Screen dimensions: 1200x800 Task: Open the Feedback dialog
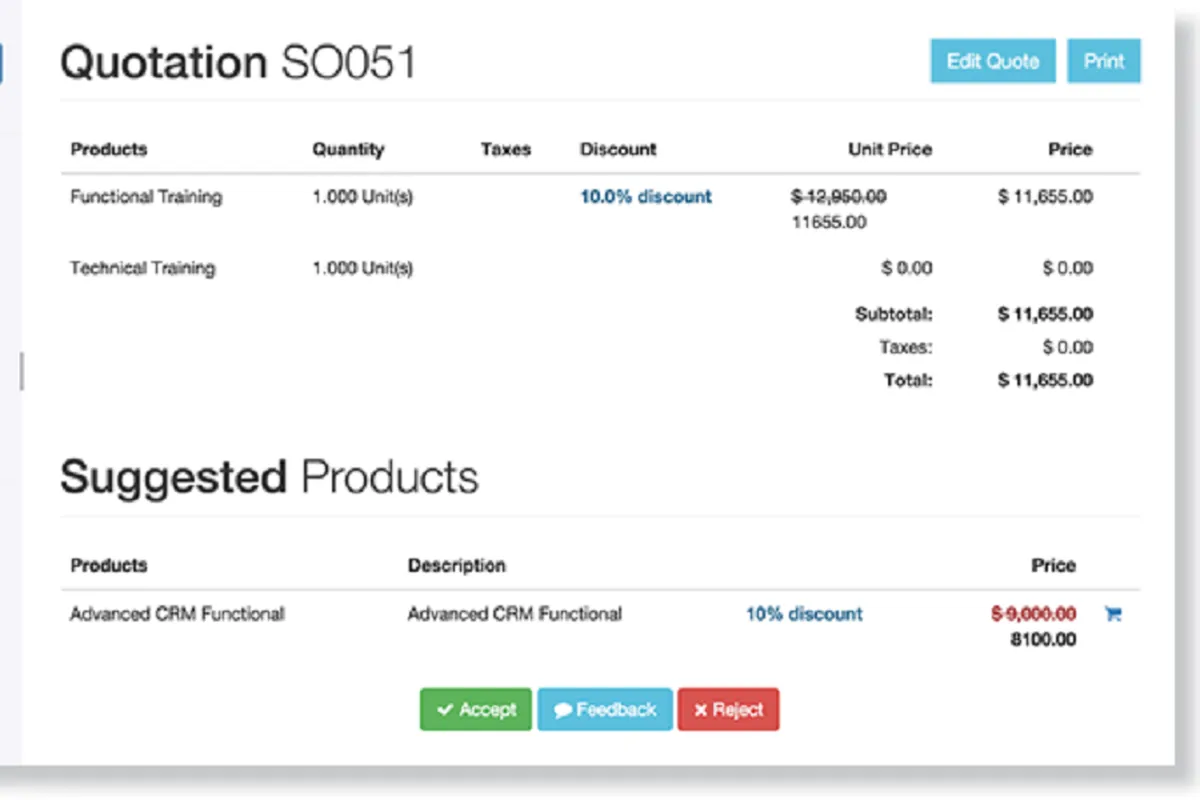click(x=605, y=710)
